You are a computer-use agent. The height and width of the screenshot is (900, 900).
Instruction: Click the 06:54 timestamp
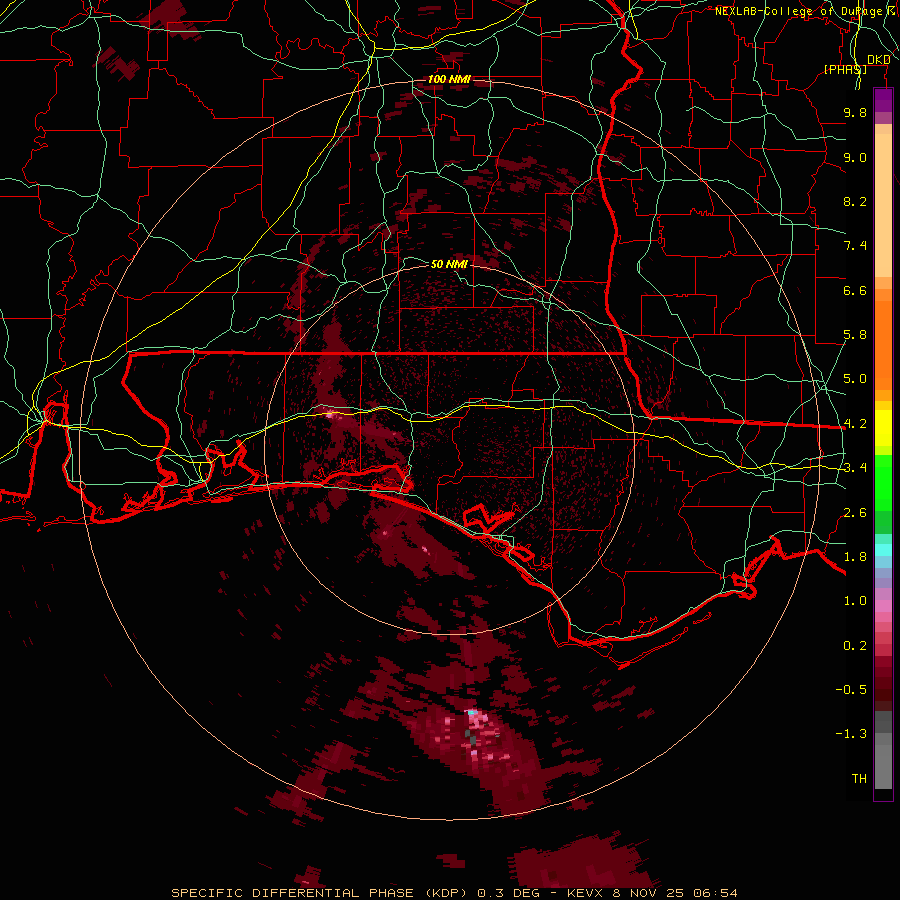click(x=715, y=893)
